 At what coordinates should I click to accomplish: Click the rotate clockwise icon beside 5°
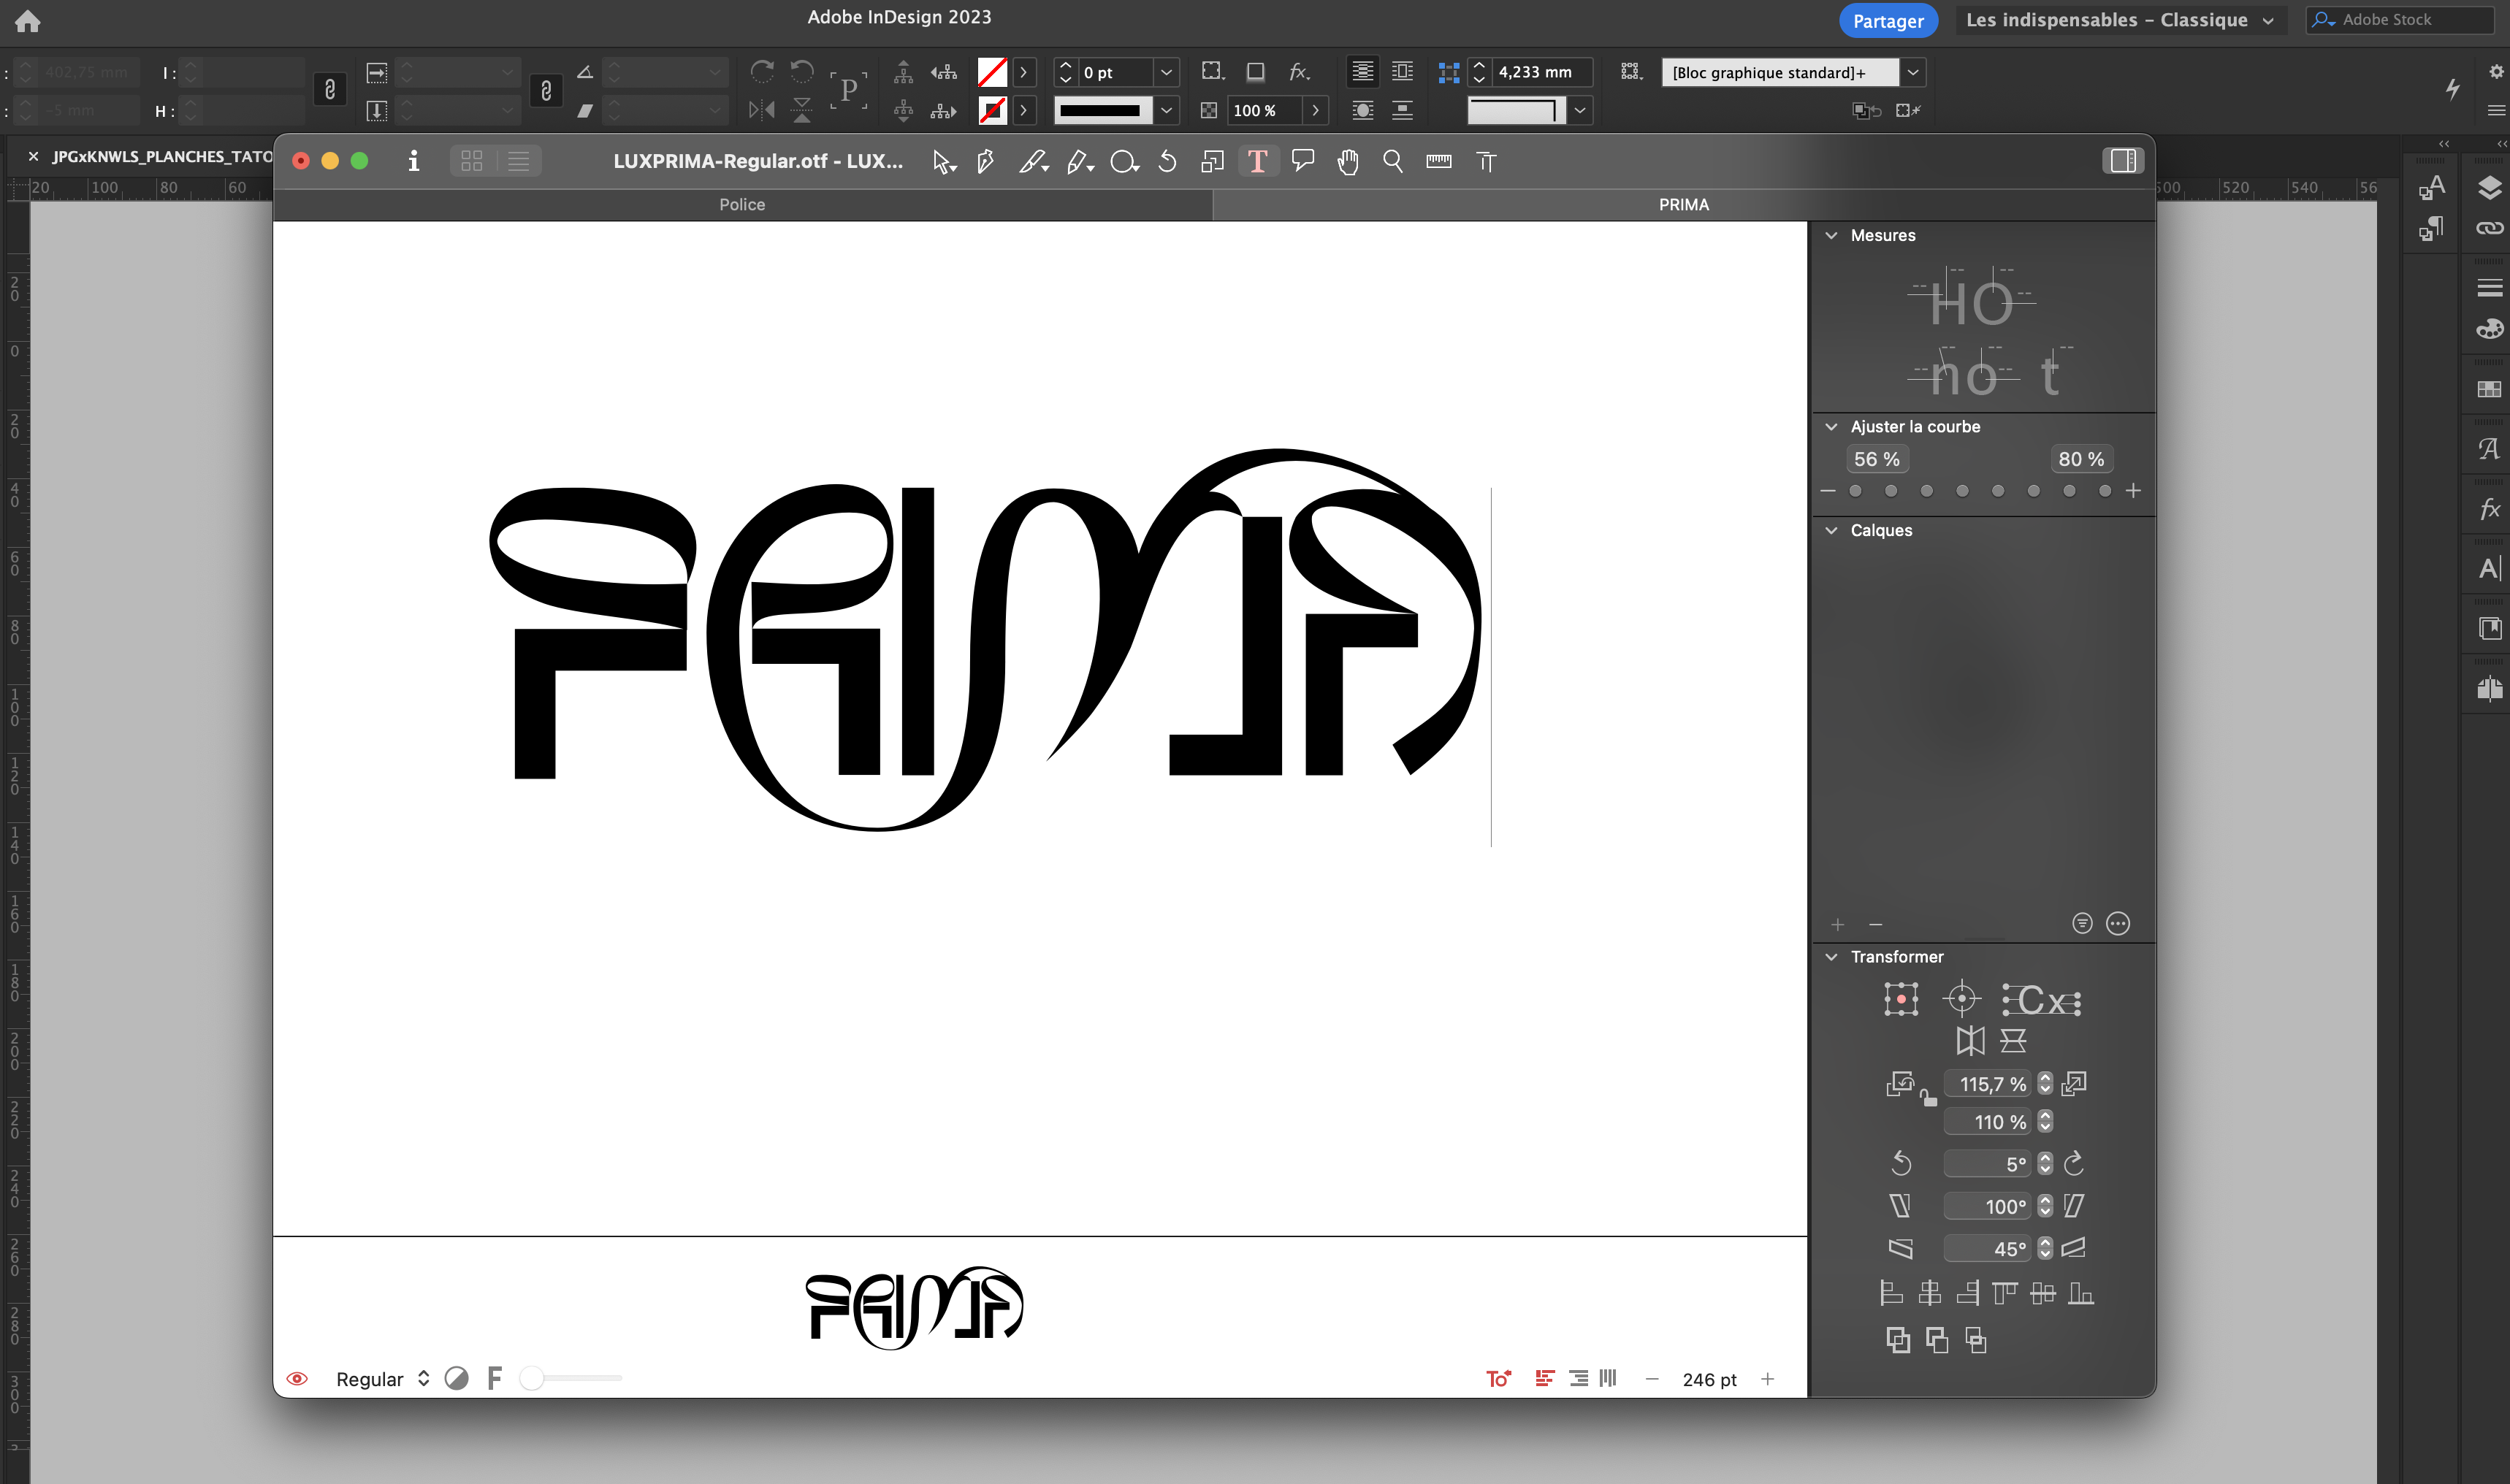[2074, 1163]
